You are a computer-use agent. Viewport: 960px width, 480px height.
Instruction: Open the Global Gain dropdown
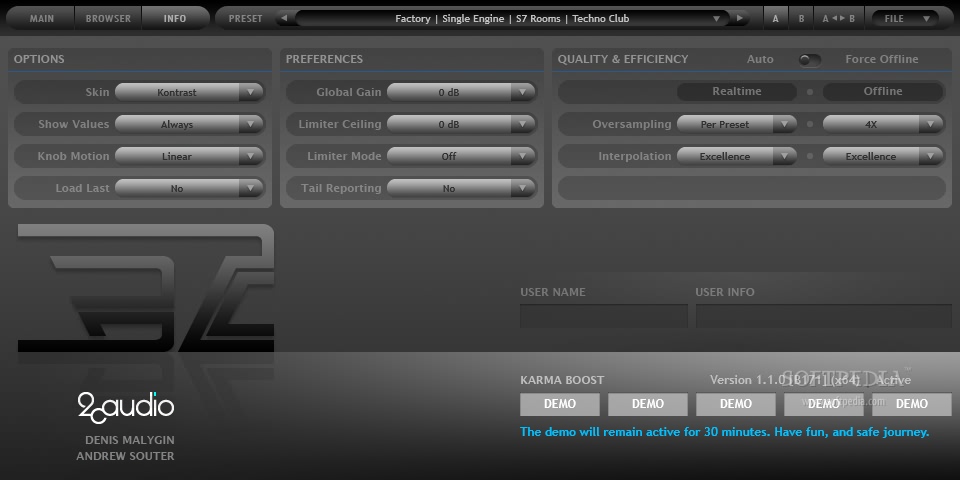[461, 92]
